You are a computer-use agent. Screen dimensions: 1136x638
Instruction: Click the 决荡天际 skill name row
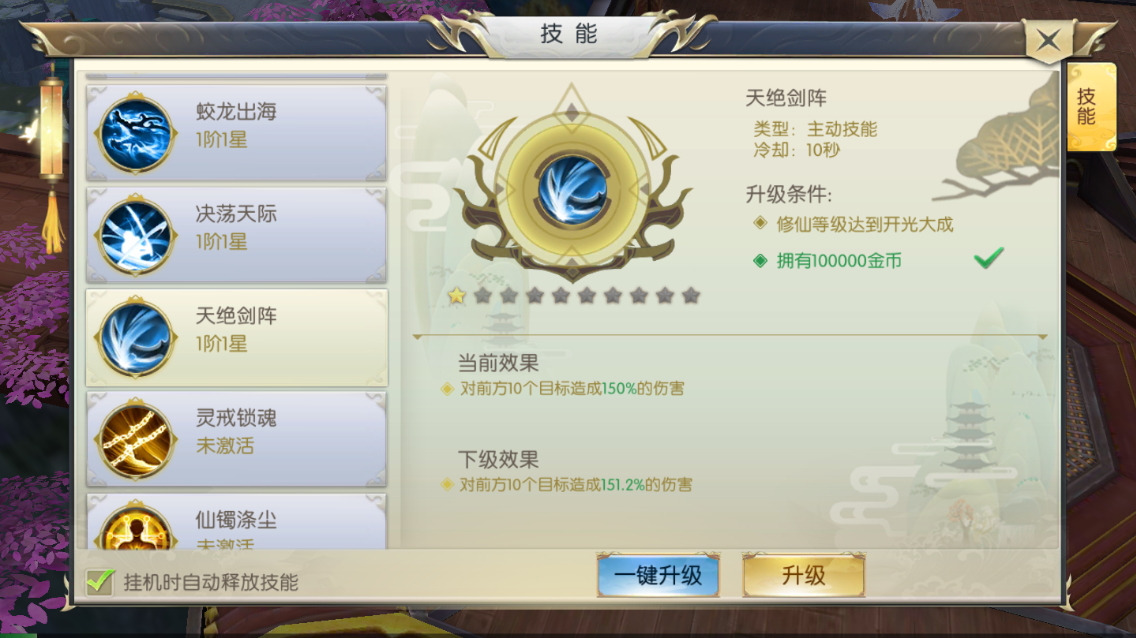(236, 235)
